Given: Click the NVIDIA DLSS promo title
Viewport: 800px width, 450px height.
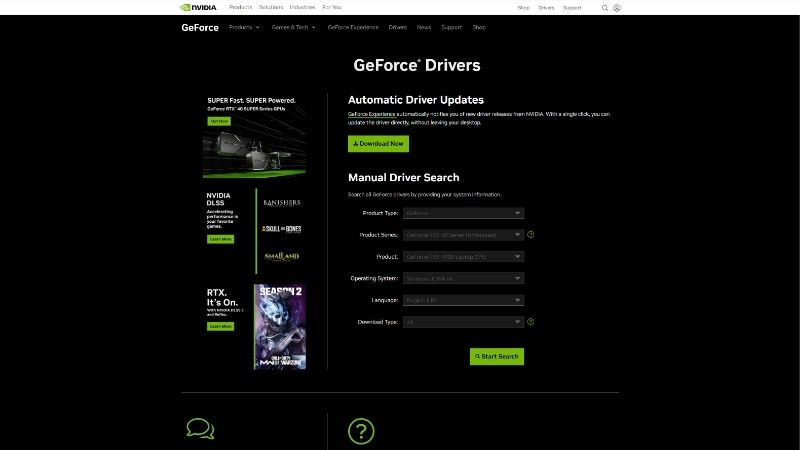Looking at the screenshot, I should coord(218,199).
